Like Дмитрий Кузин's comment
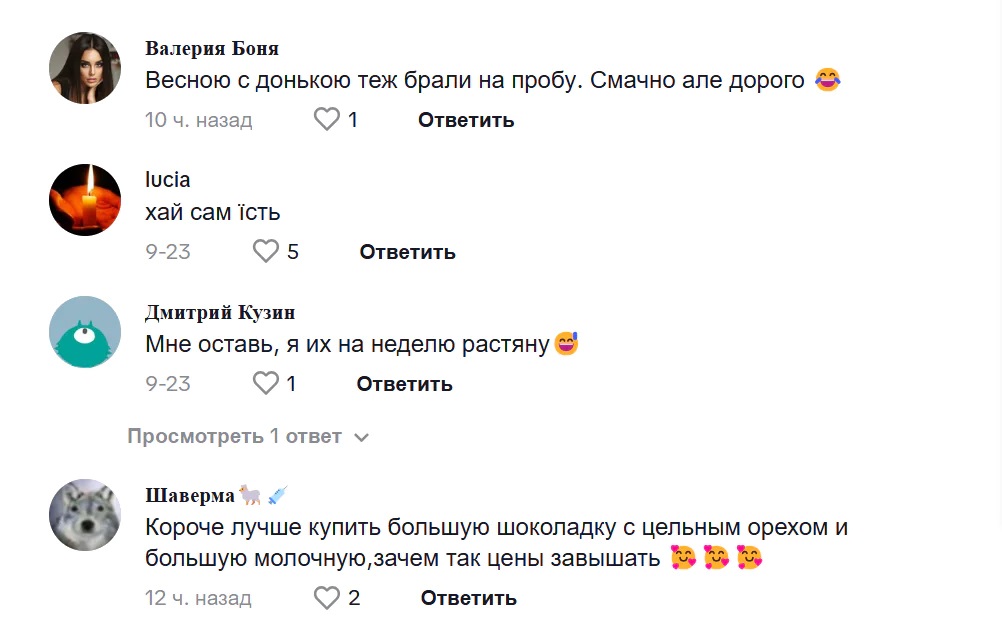 click(x=265, y=383)
